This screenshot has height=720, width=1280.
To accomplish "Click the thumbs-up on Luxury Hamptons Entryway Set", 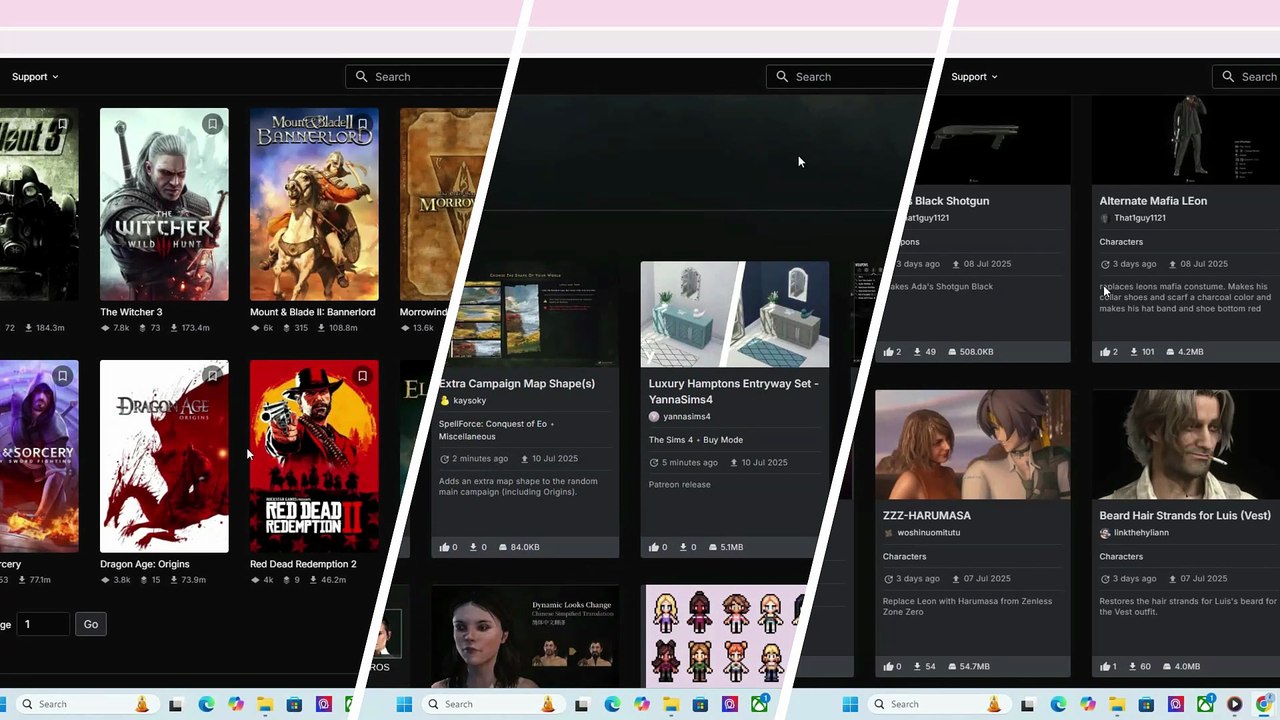I will pos(655,547).
